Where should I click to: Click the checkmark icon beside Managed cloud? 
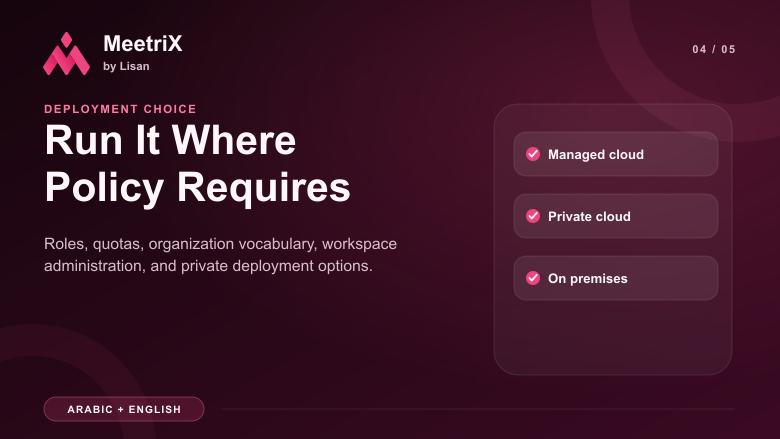click(533, 154)
